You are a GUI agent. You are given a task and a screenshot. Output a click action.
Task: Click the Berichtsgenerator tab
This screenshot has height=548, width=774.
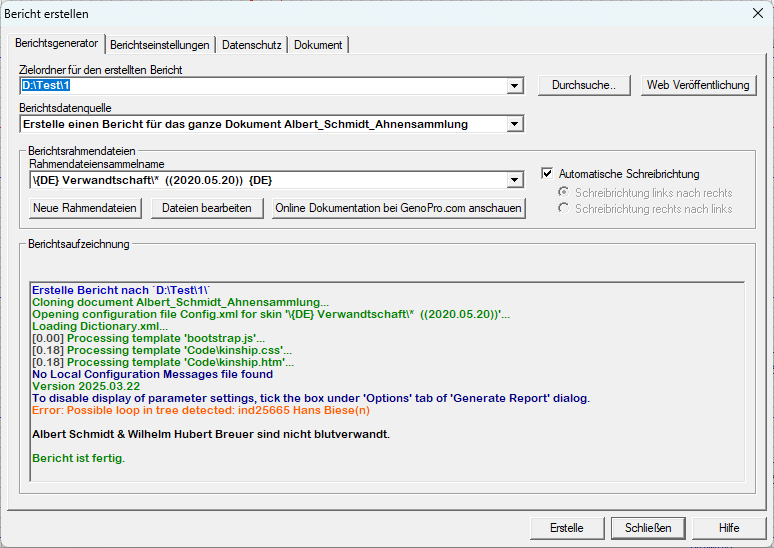click(x=57, y=44)
